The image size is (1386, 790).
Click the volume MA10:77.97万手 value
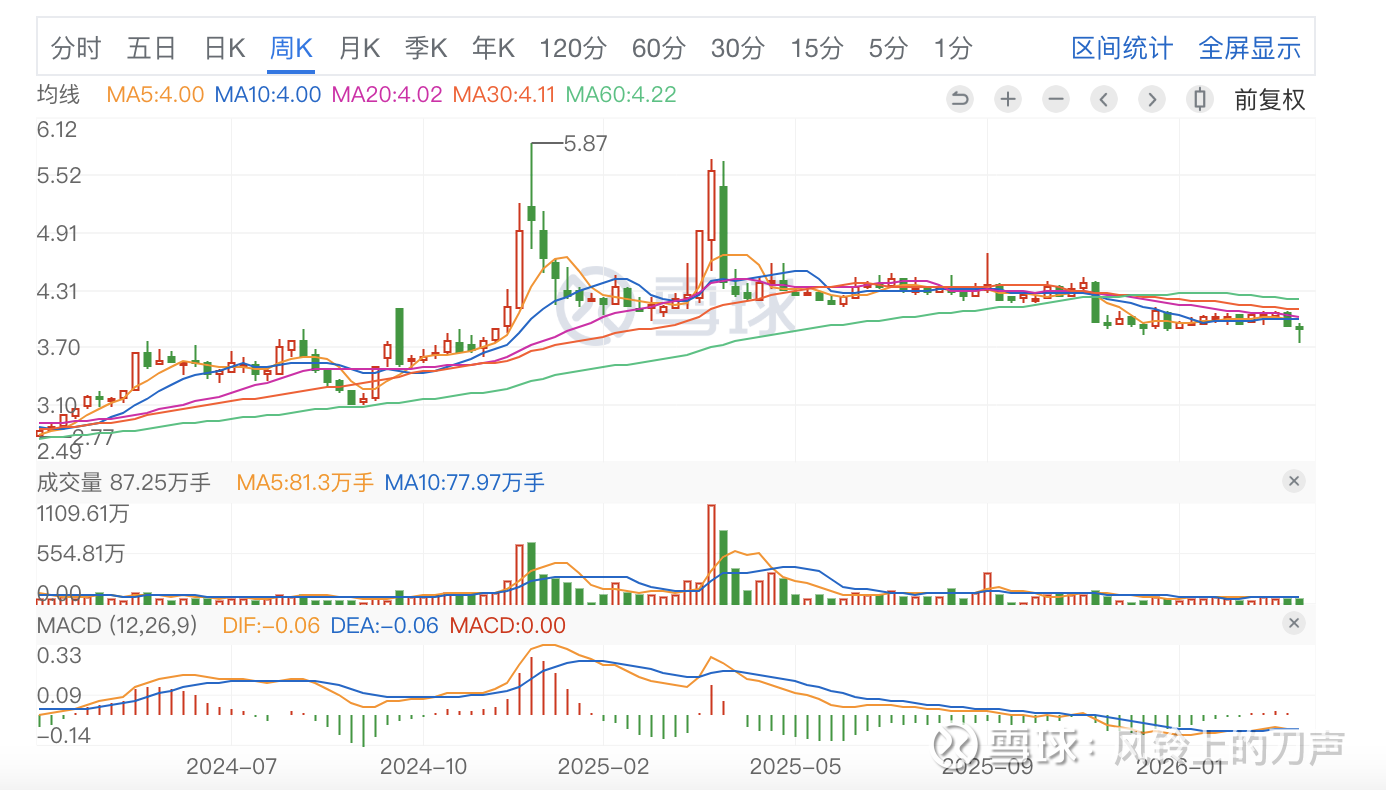tap(465, 483)
